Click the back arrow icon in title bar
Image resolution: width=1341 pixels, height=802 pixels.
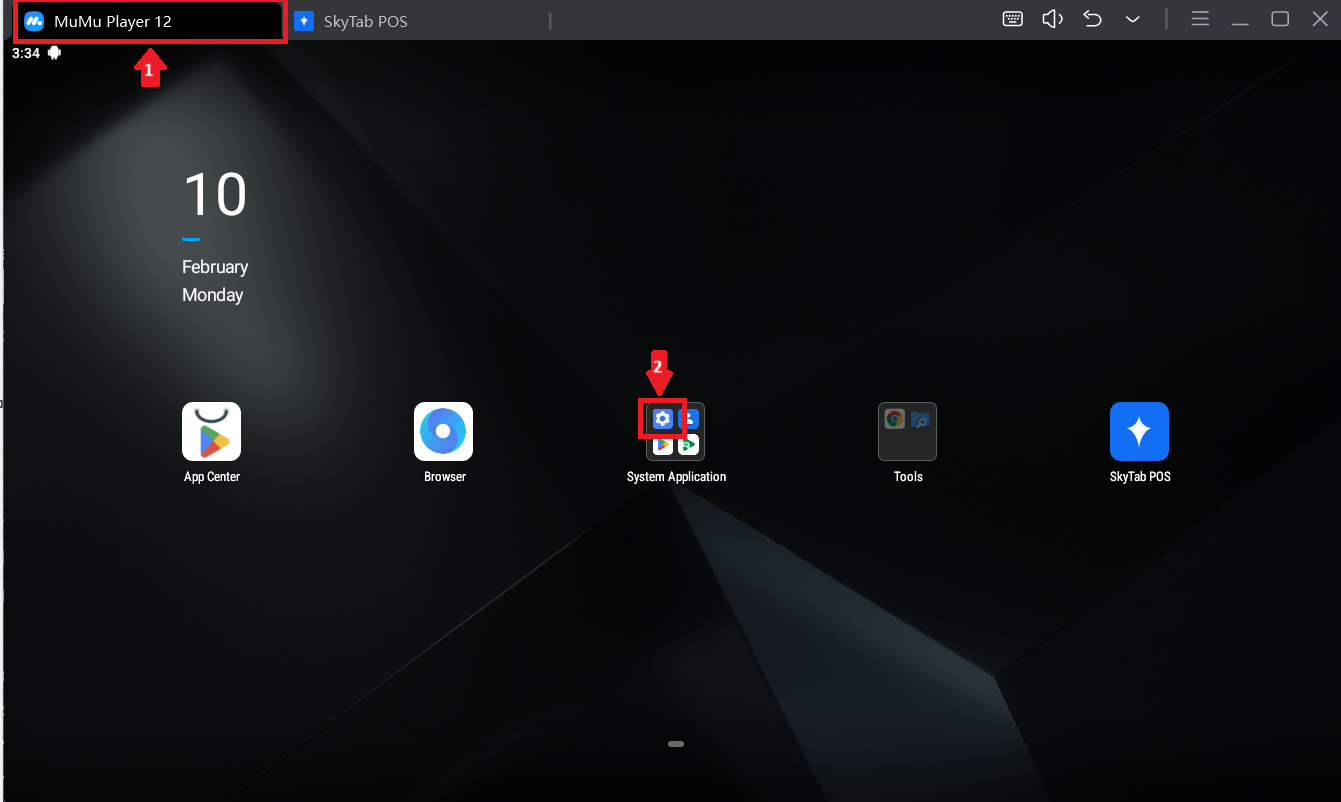click(1093, 19)
